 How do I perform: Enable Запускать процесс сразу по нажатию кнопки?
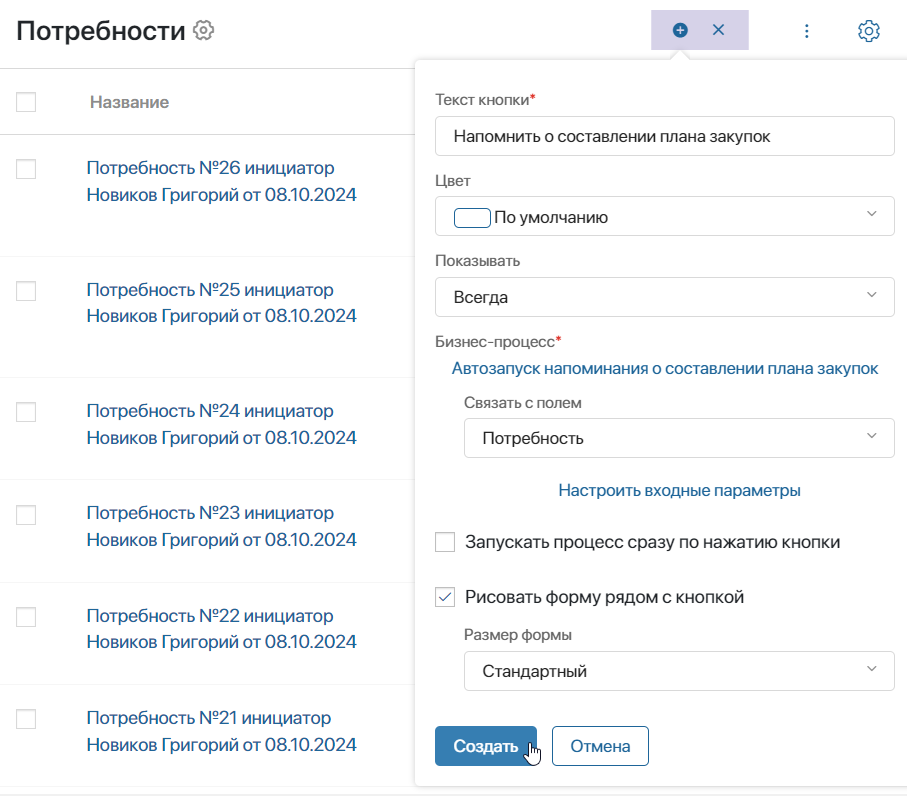click(445, 542)
